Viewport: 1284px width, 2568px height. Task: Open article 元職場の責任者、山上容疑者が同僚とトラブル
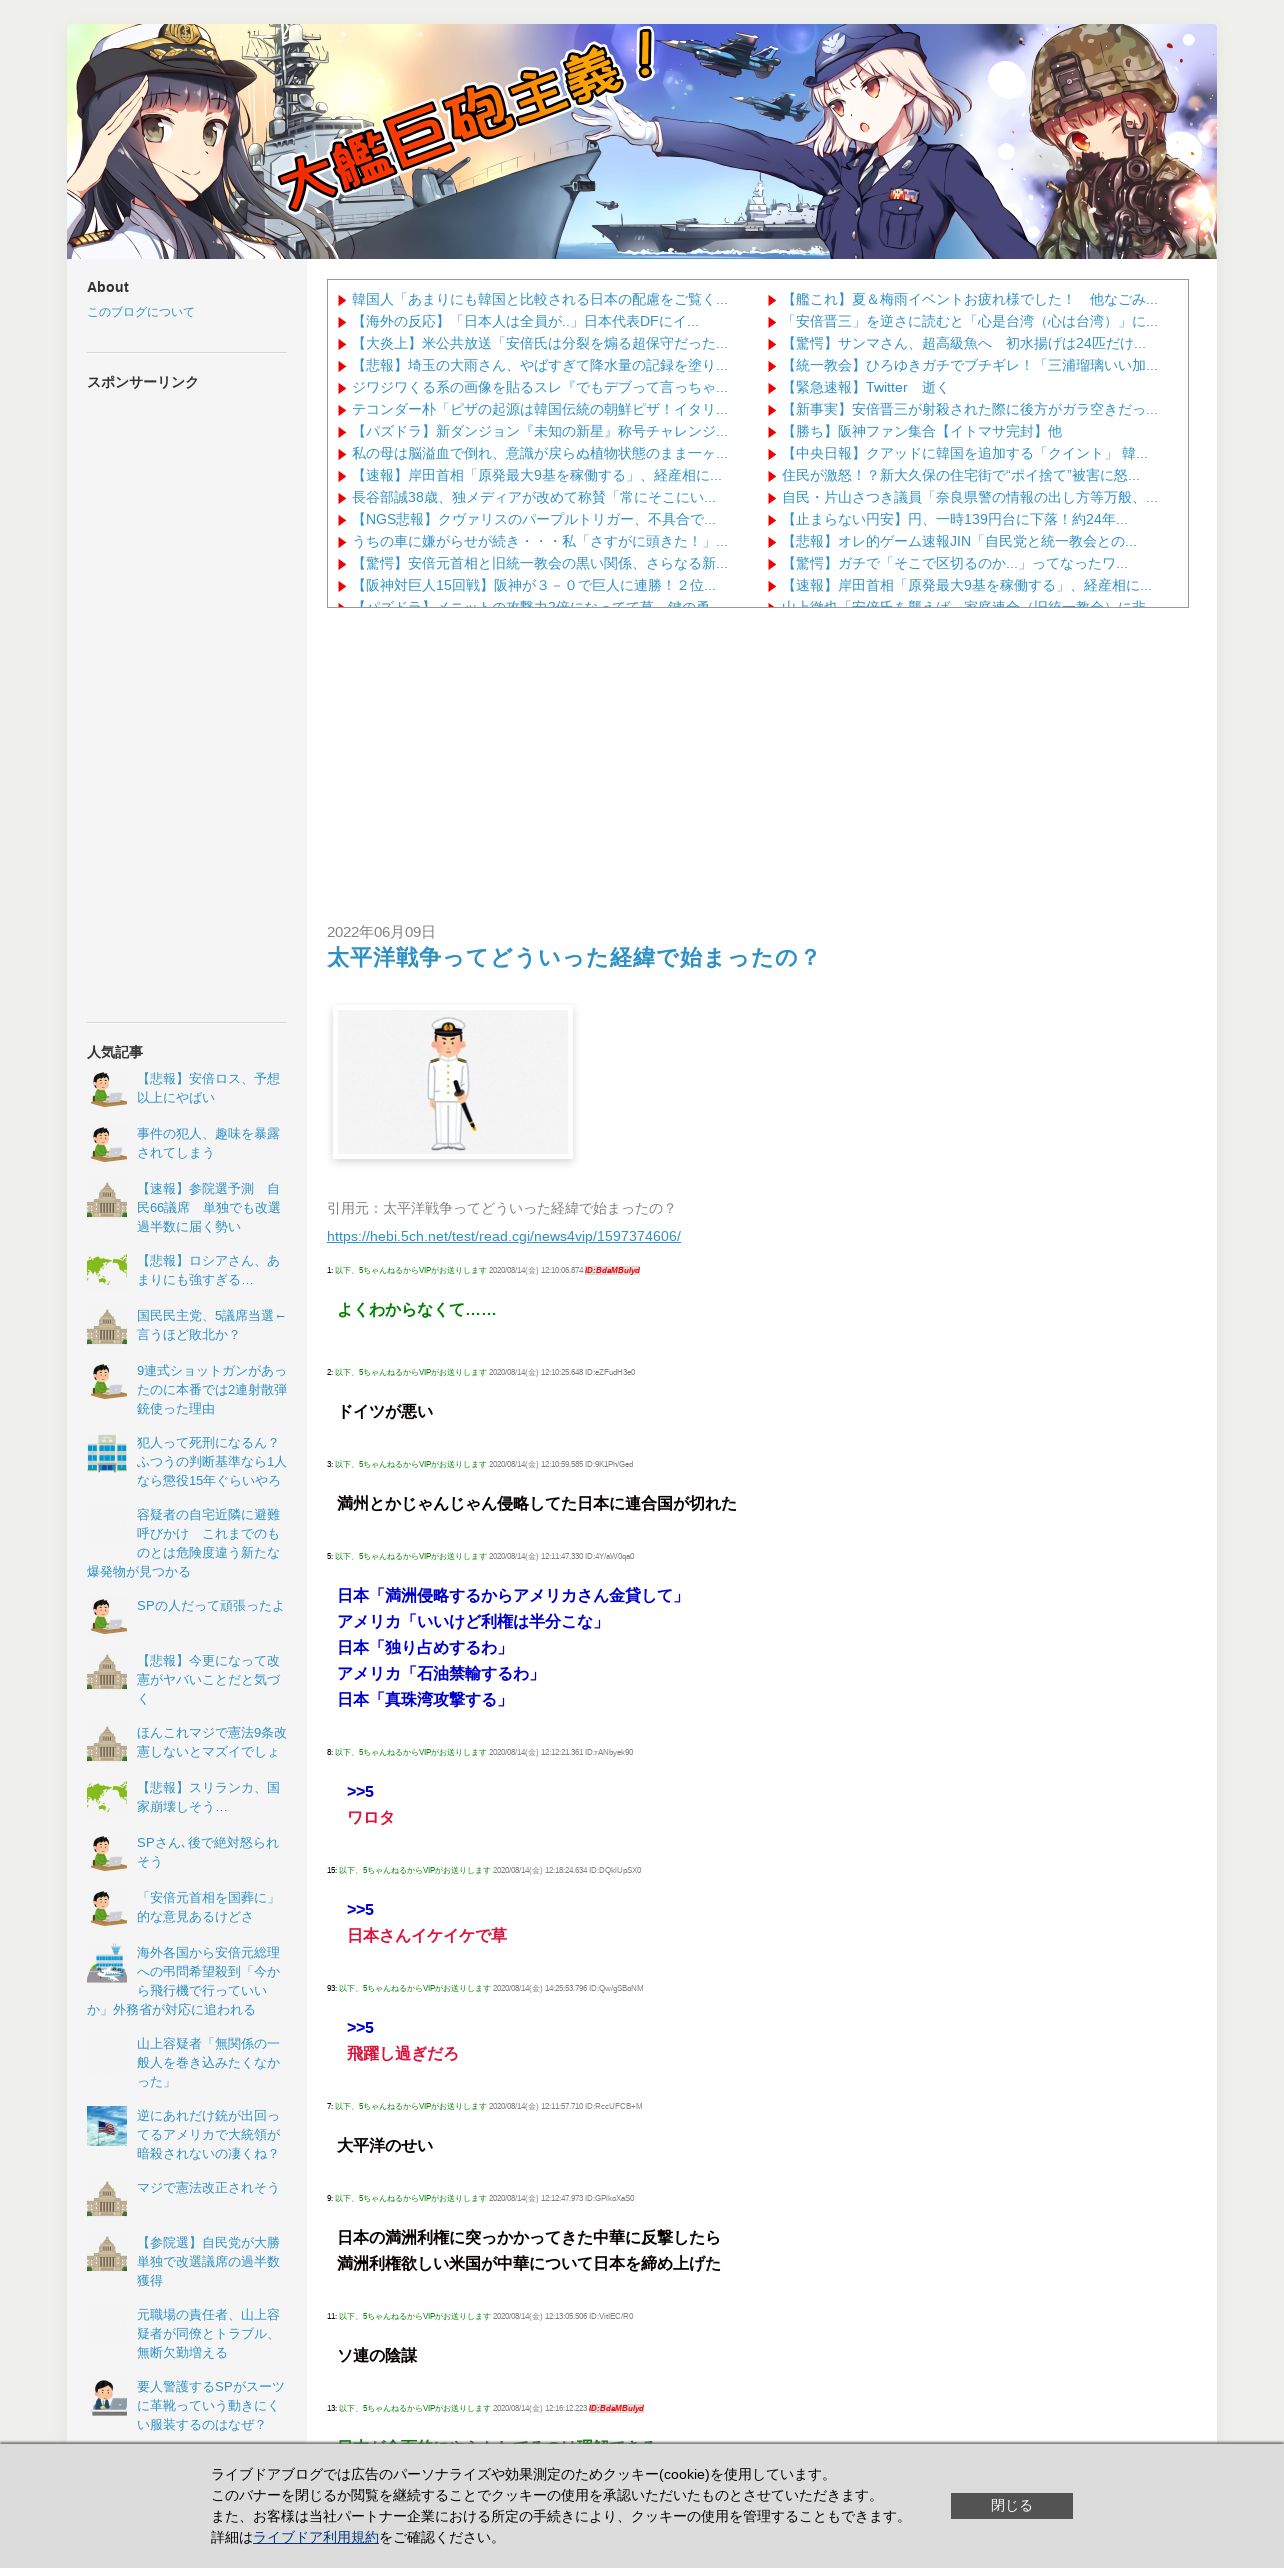(209, 2333)
